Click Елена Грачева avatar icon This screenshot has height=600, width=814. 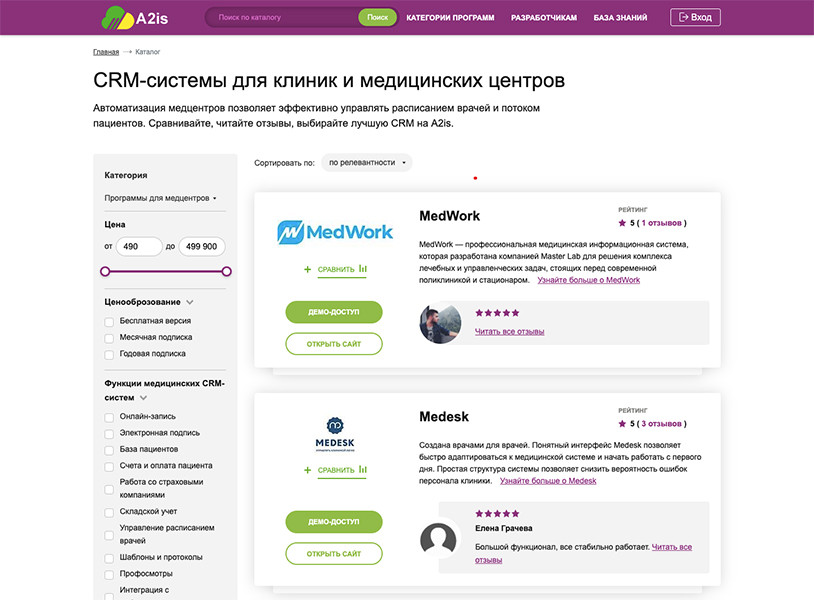pyautogui.click(x=438, y=540)
